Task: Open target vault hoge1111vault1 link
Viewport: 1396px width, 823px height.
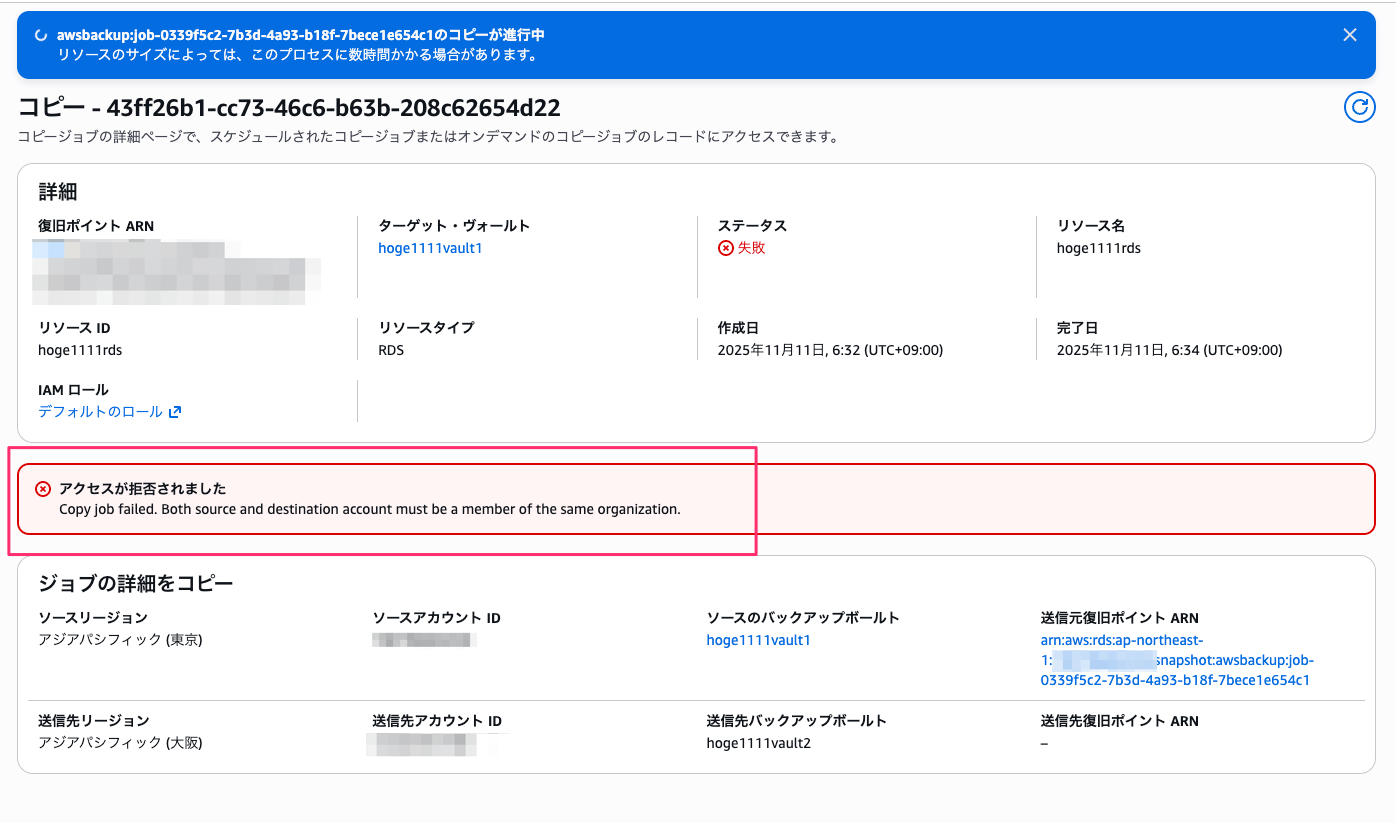Action: pos(430,248)
